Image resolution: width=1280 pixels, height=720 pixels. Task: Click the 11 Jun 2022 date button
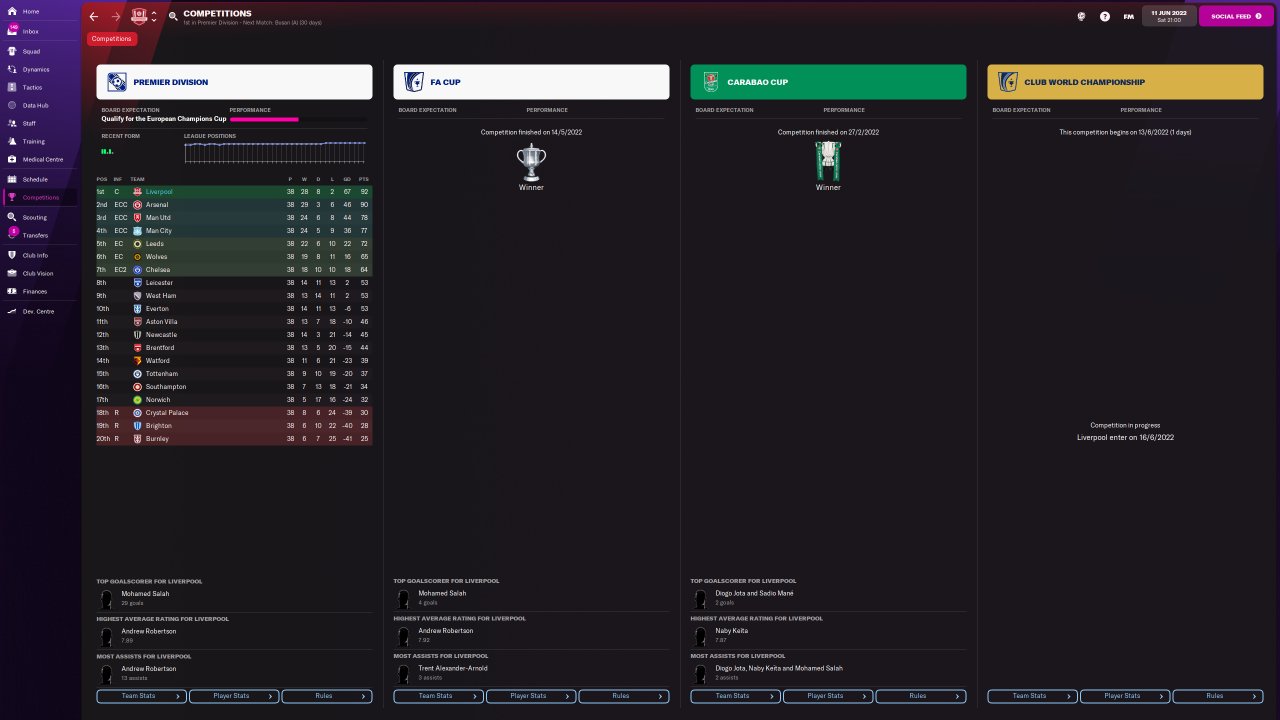1169,16
